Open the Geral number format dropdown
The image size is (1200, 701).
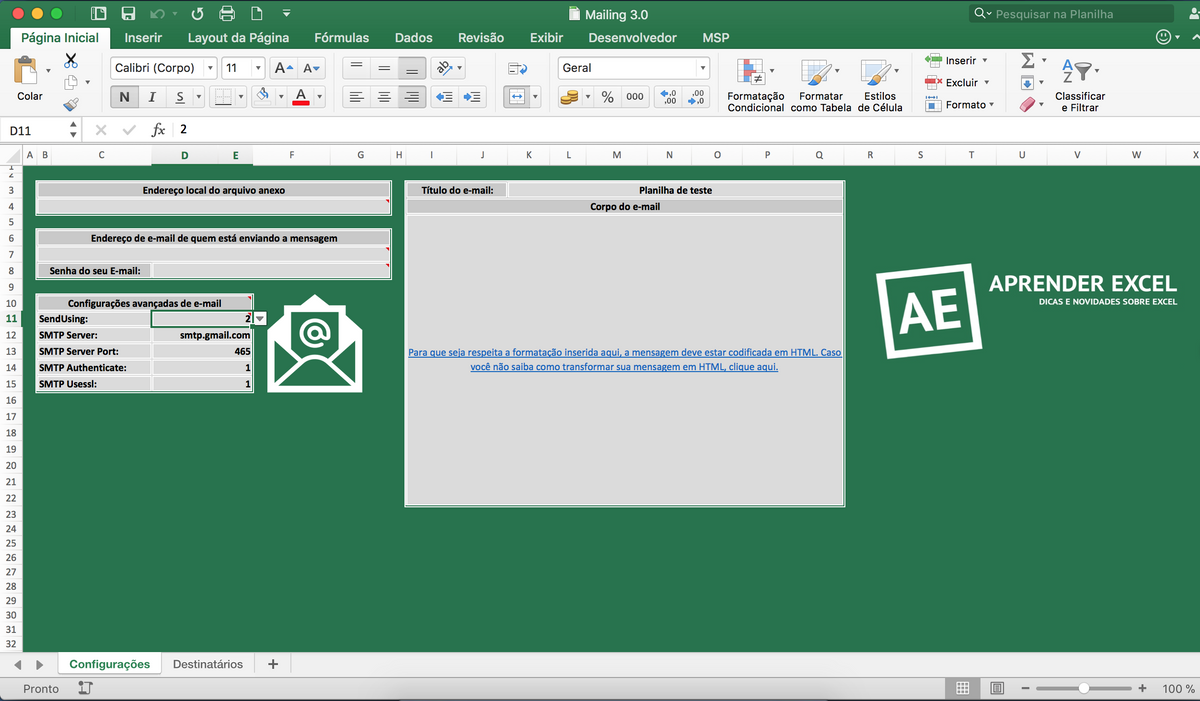point(703,68)
